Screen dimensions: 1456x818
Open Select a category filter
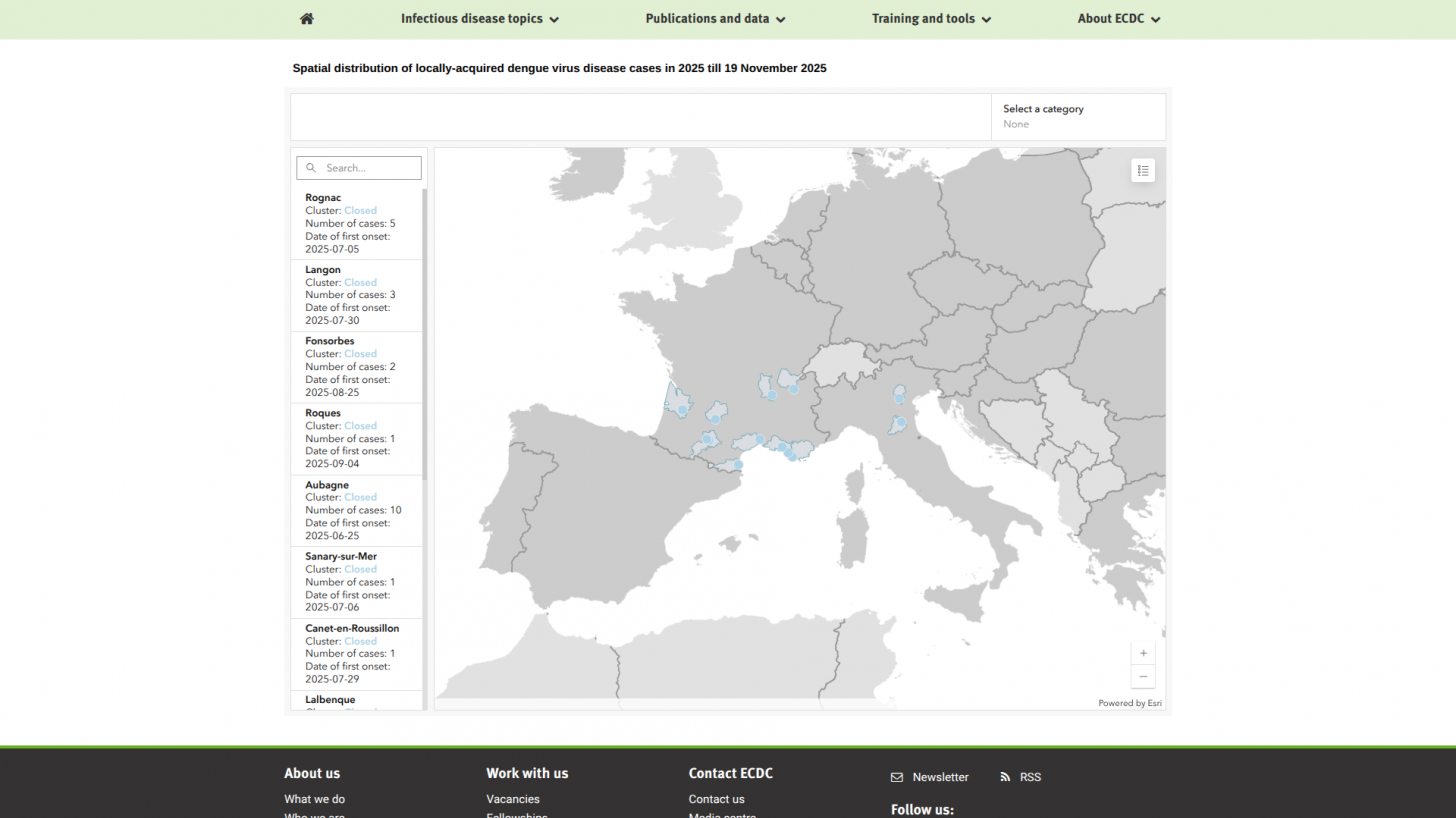[1077, 116]
